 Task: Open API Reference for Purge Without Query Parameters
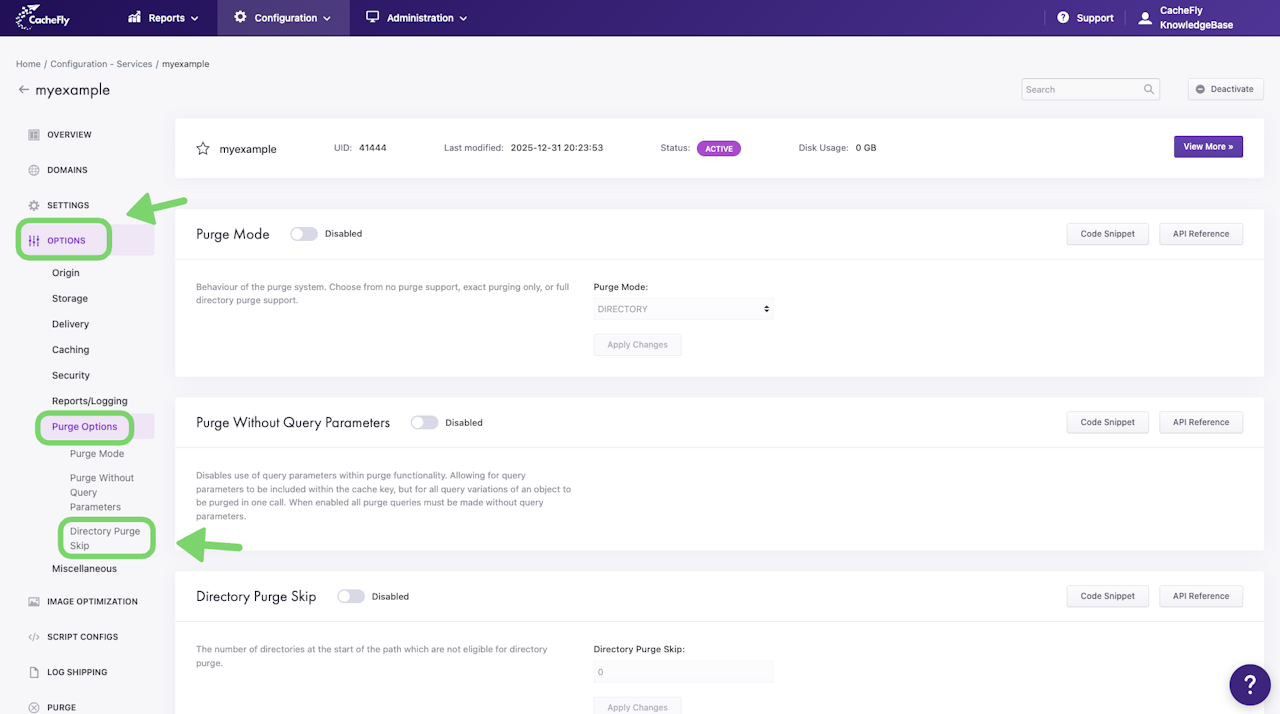(x=1201, y=423)
